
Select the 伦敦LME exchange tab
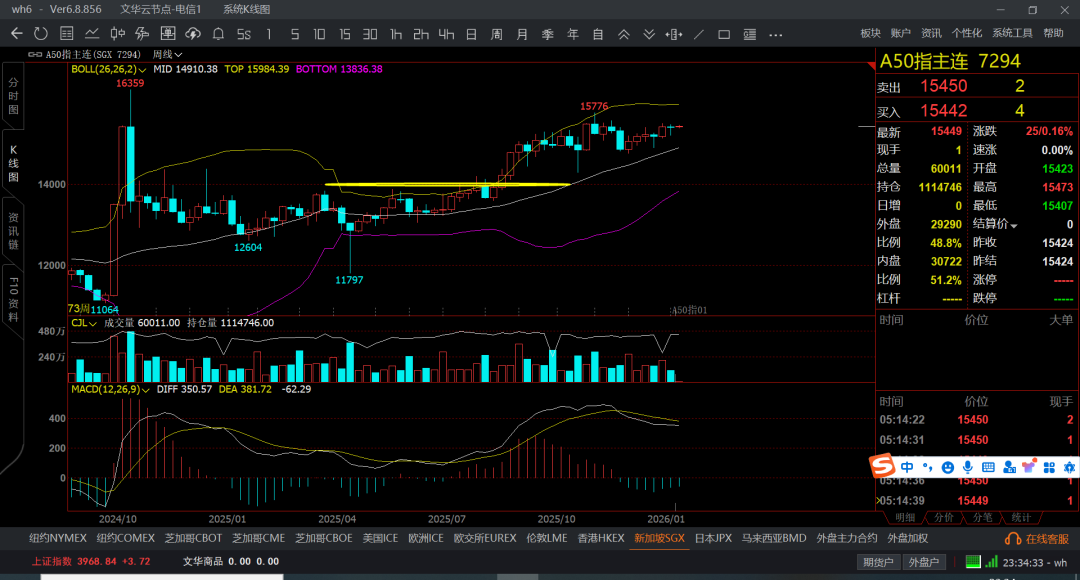pos(547,539)
